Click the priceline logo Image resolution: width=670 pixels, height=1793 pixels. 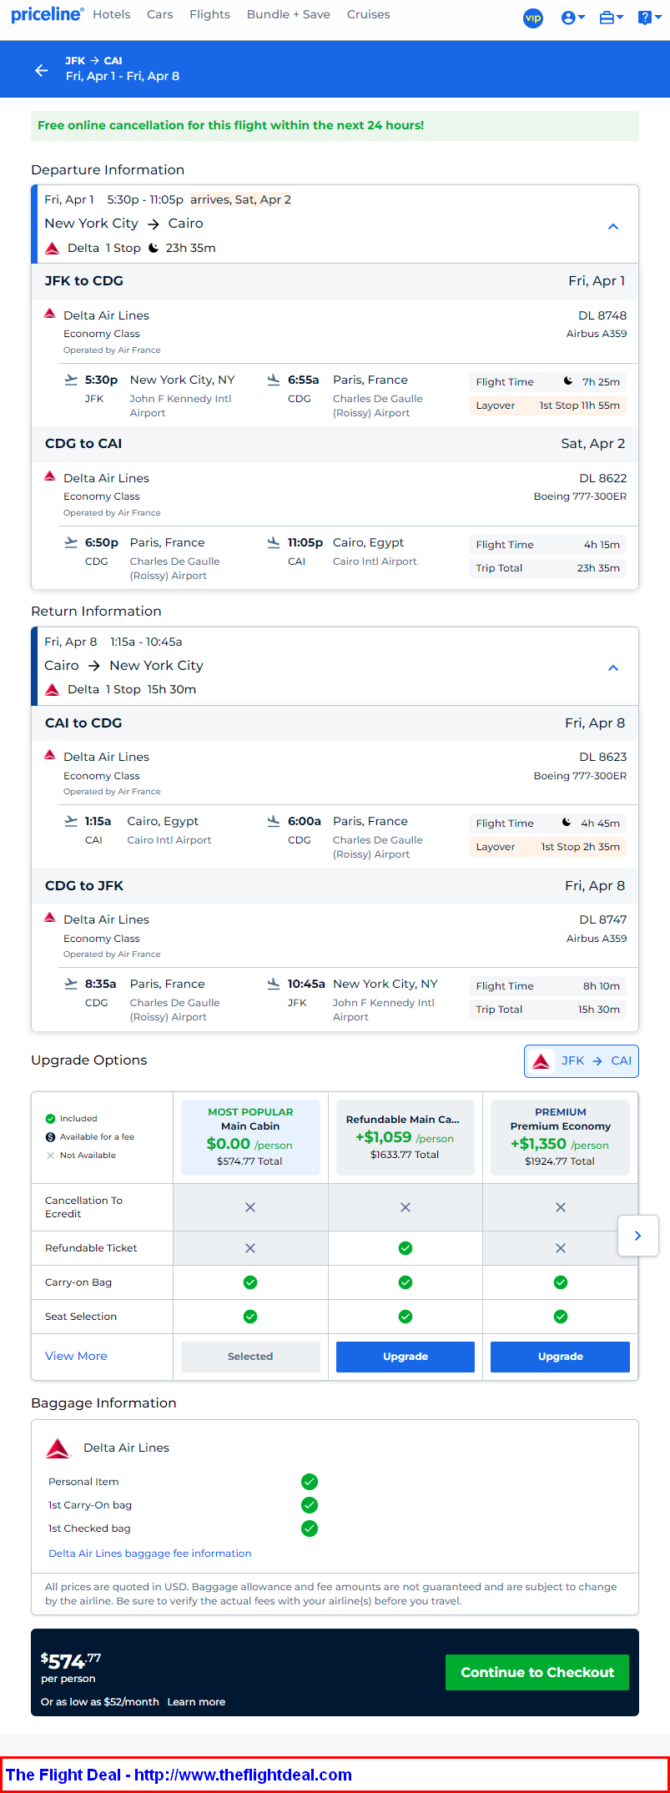(46, 14)
